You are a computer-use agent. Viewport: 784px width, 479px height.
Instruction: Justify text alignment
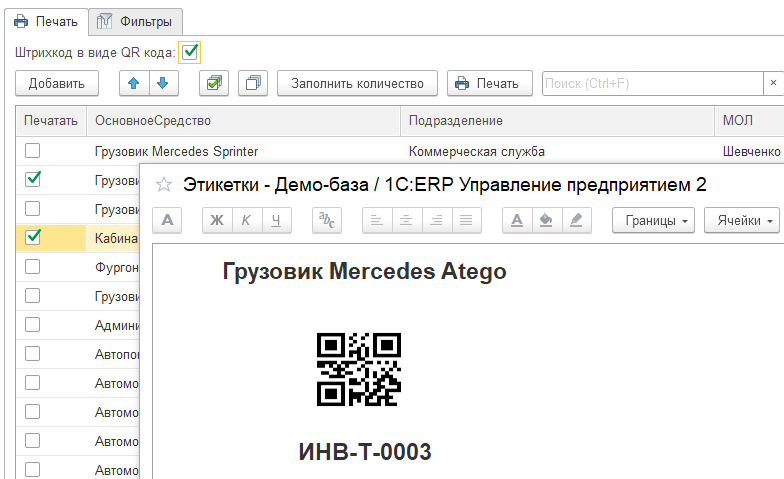[466, 220]
